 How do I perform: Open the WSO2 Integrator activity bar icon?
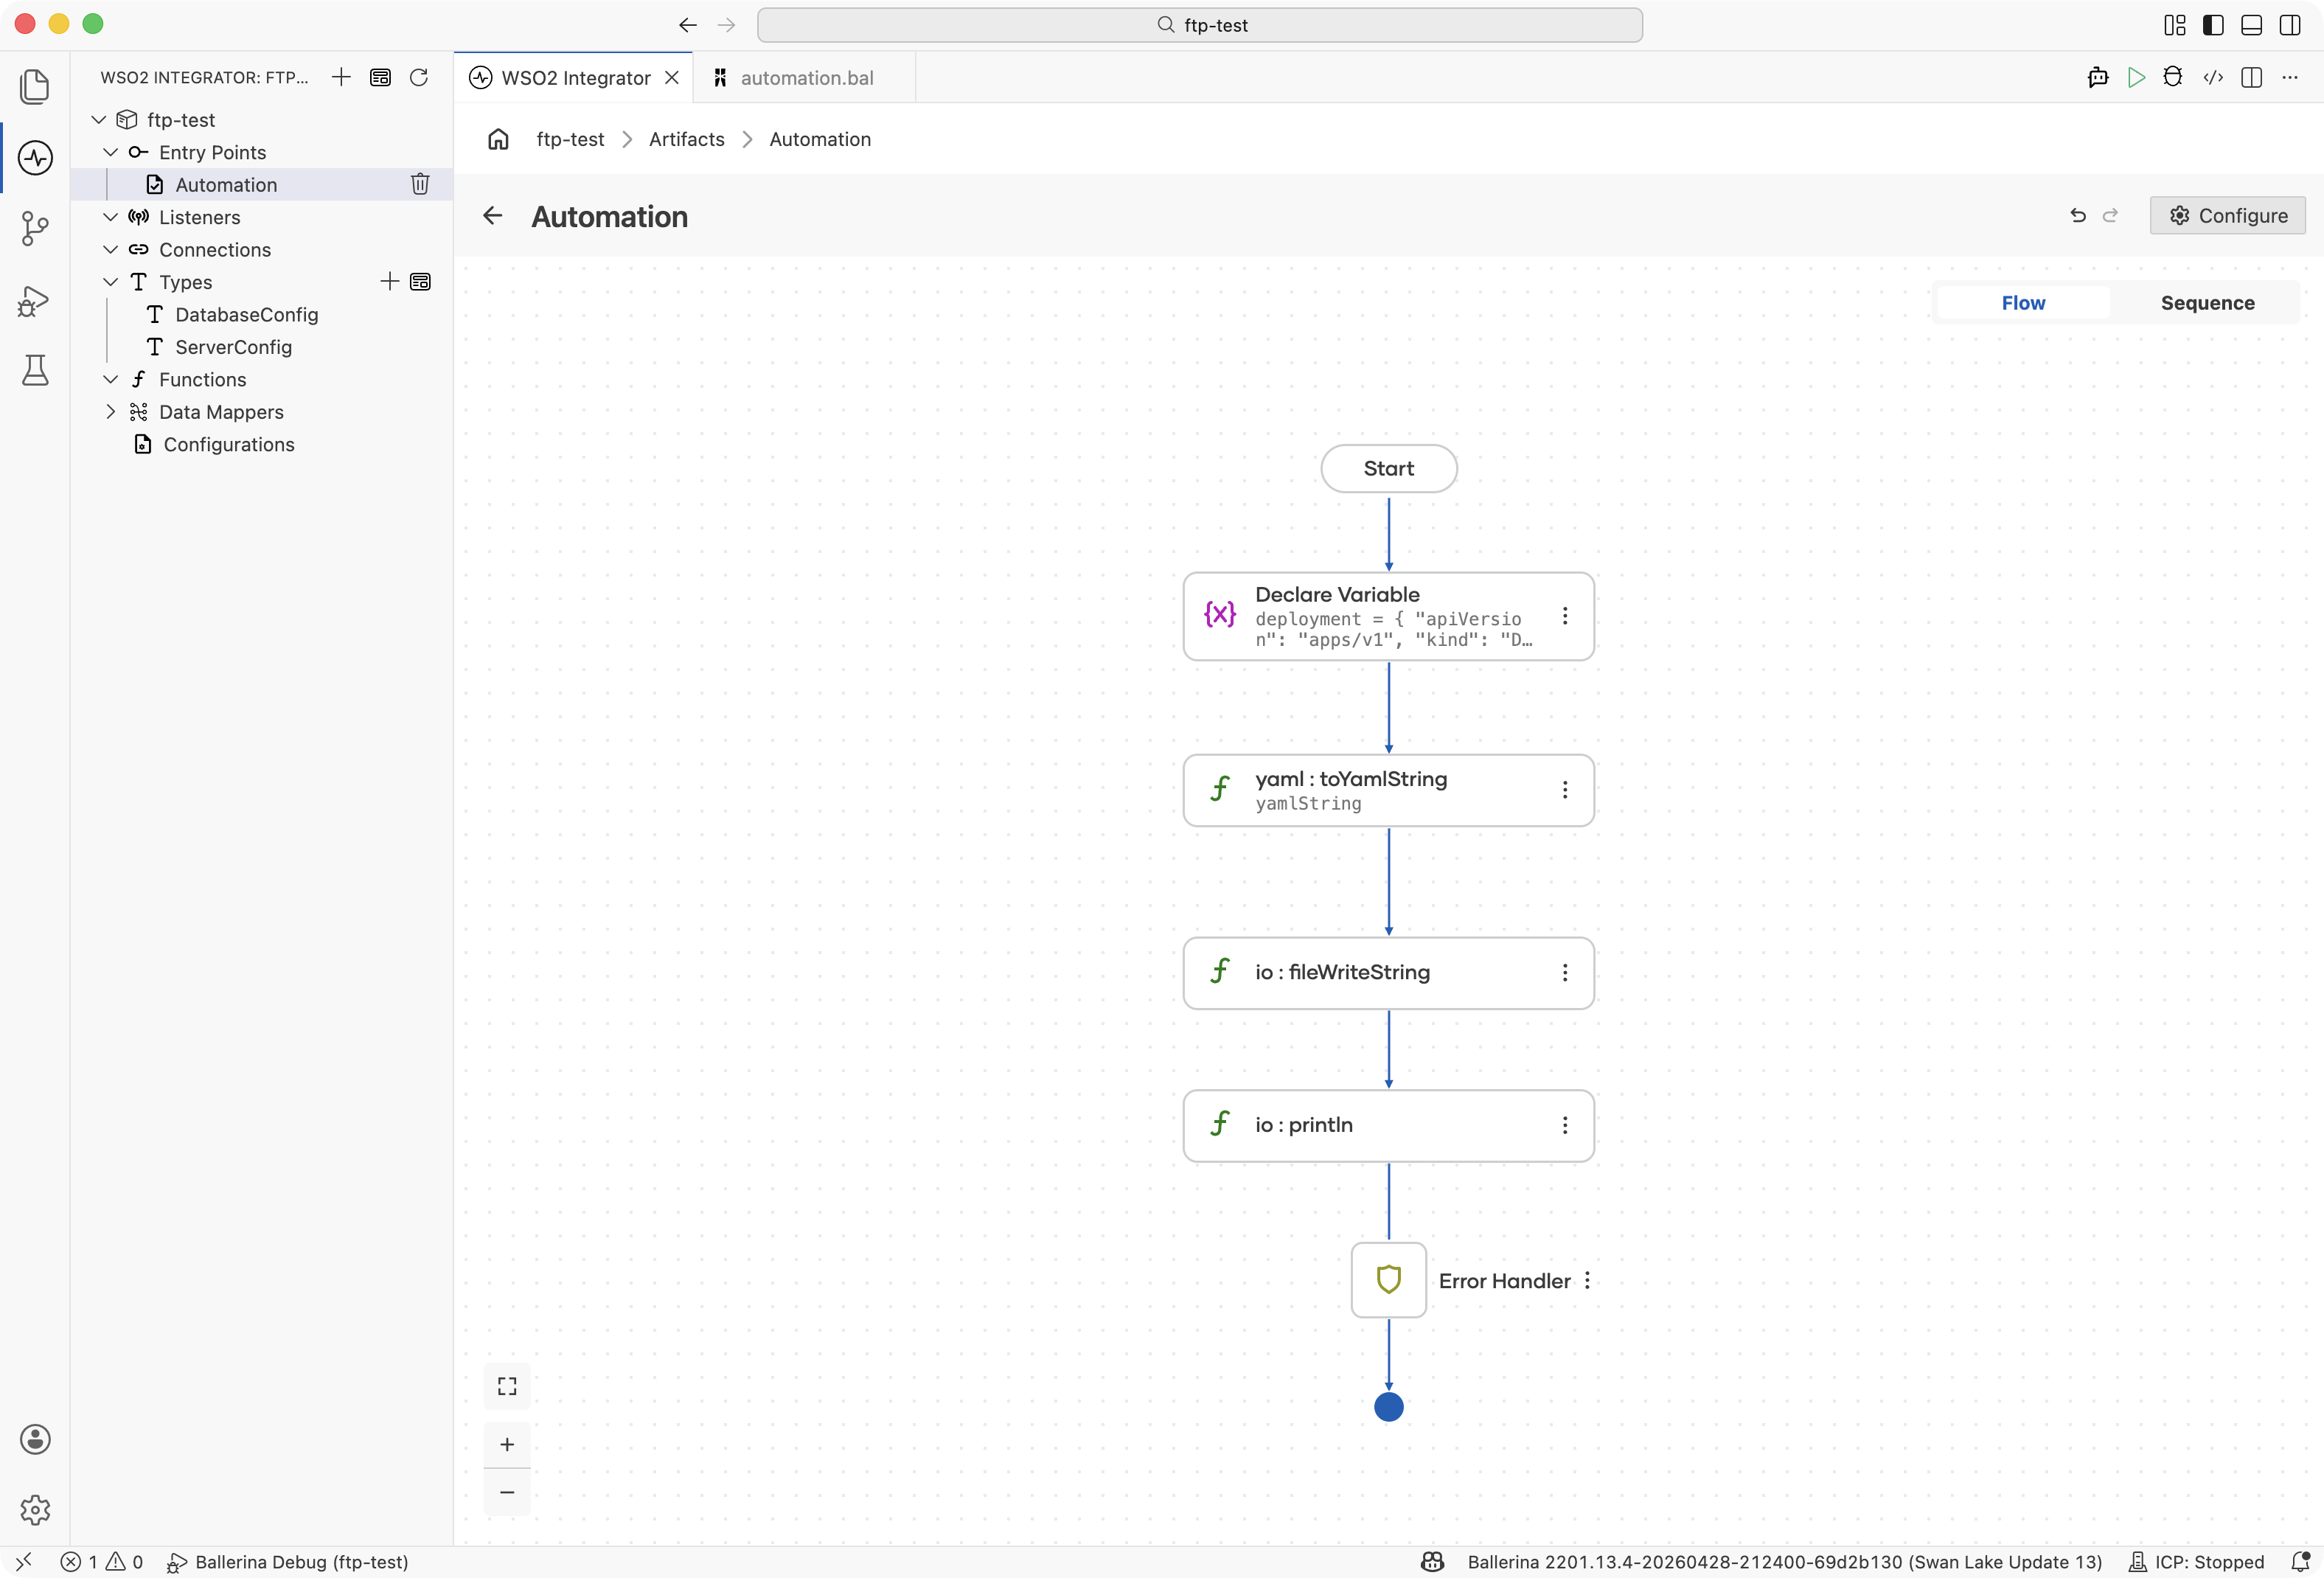[x=35, y=157]
